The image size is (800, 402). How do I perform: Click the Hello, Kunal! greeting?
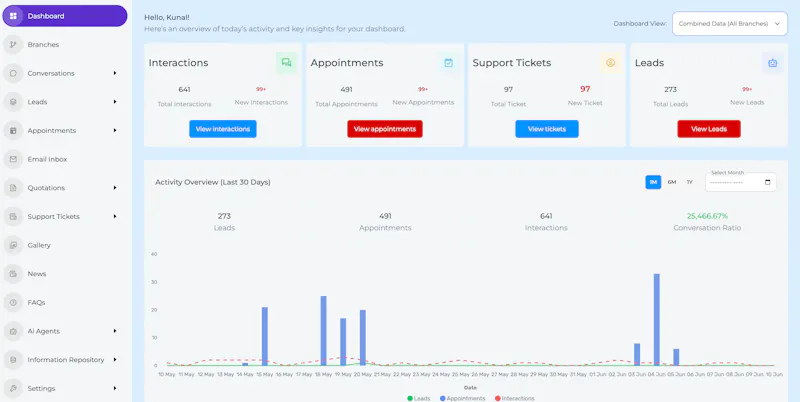pyautogui.click(x=167, y=17)
